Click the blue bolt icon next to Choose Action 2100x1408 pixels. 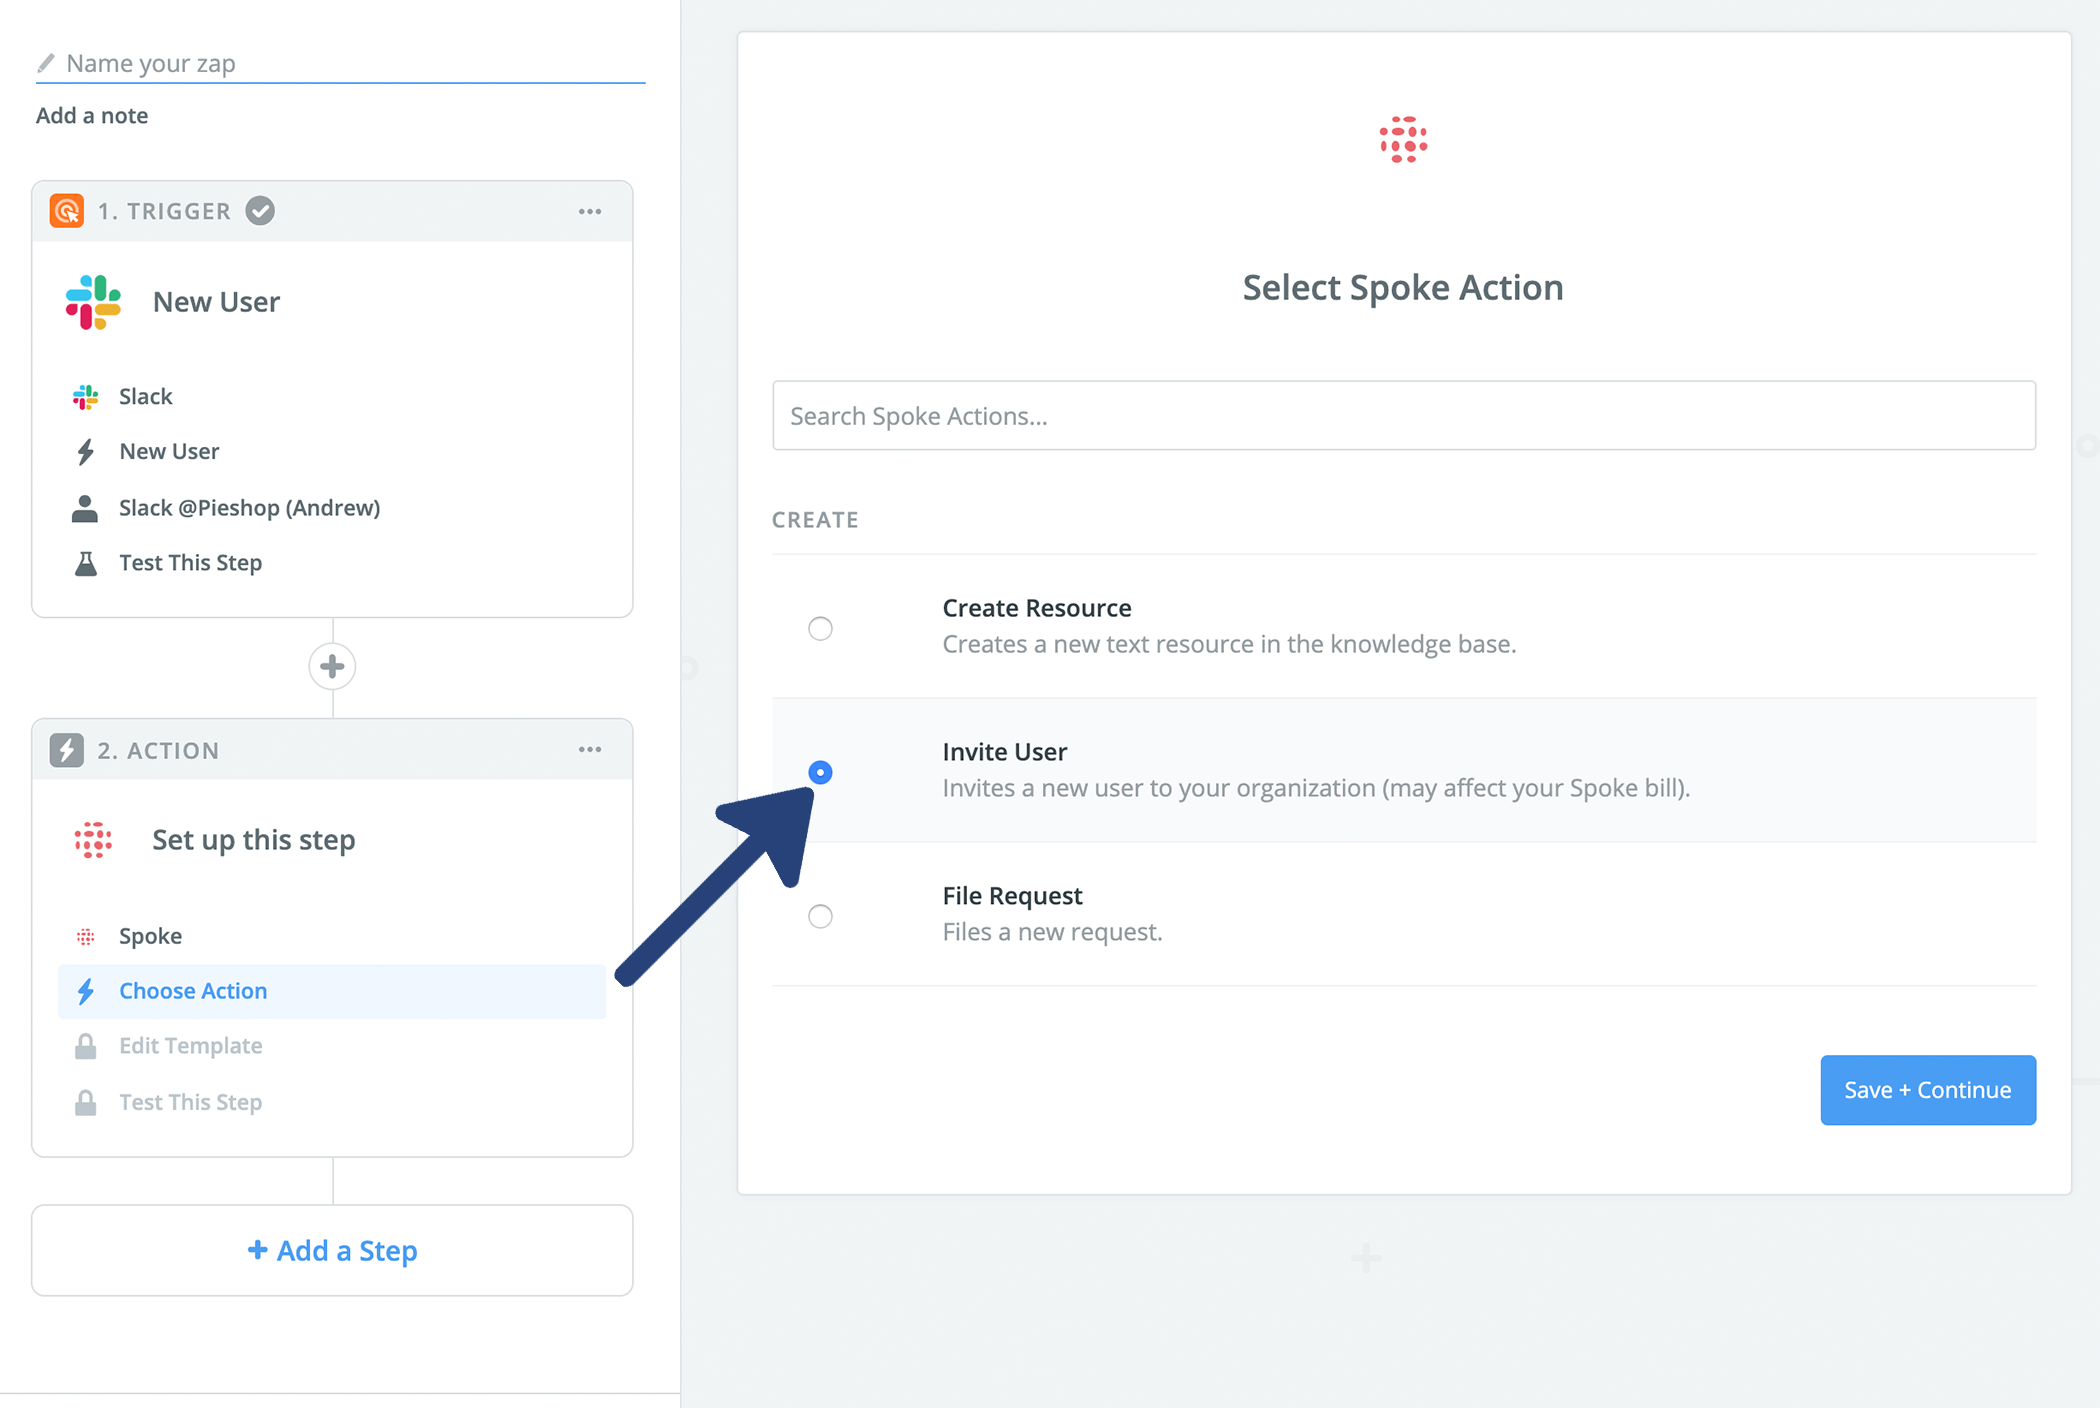click(86, 991)
